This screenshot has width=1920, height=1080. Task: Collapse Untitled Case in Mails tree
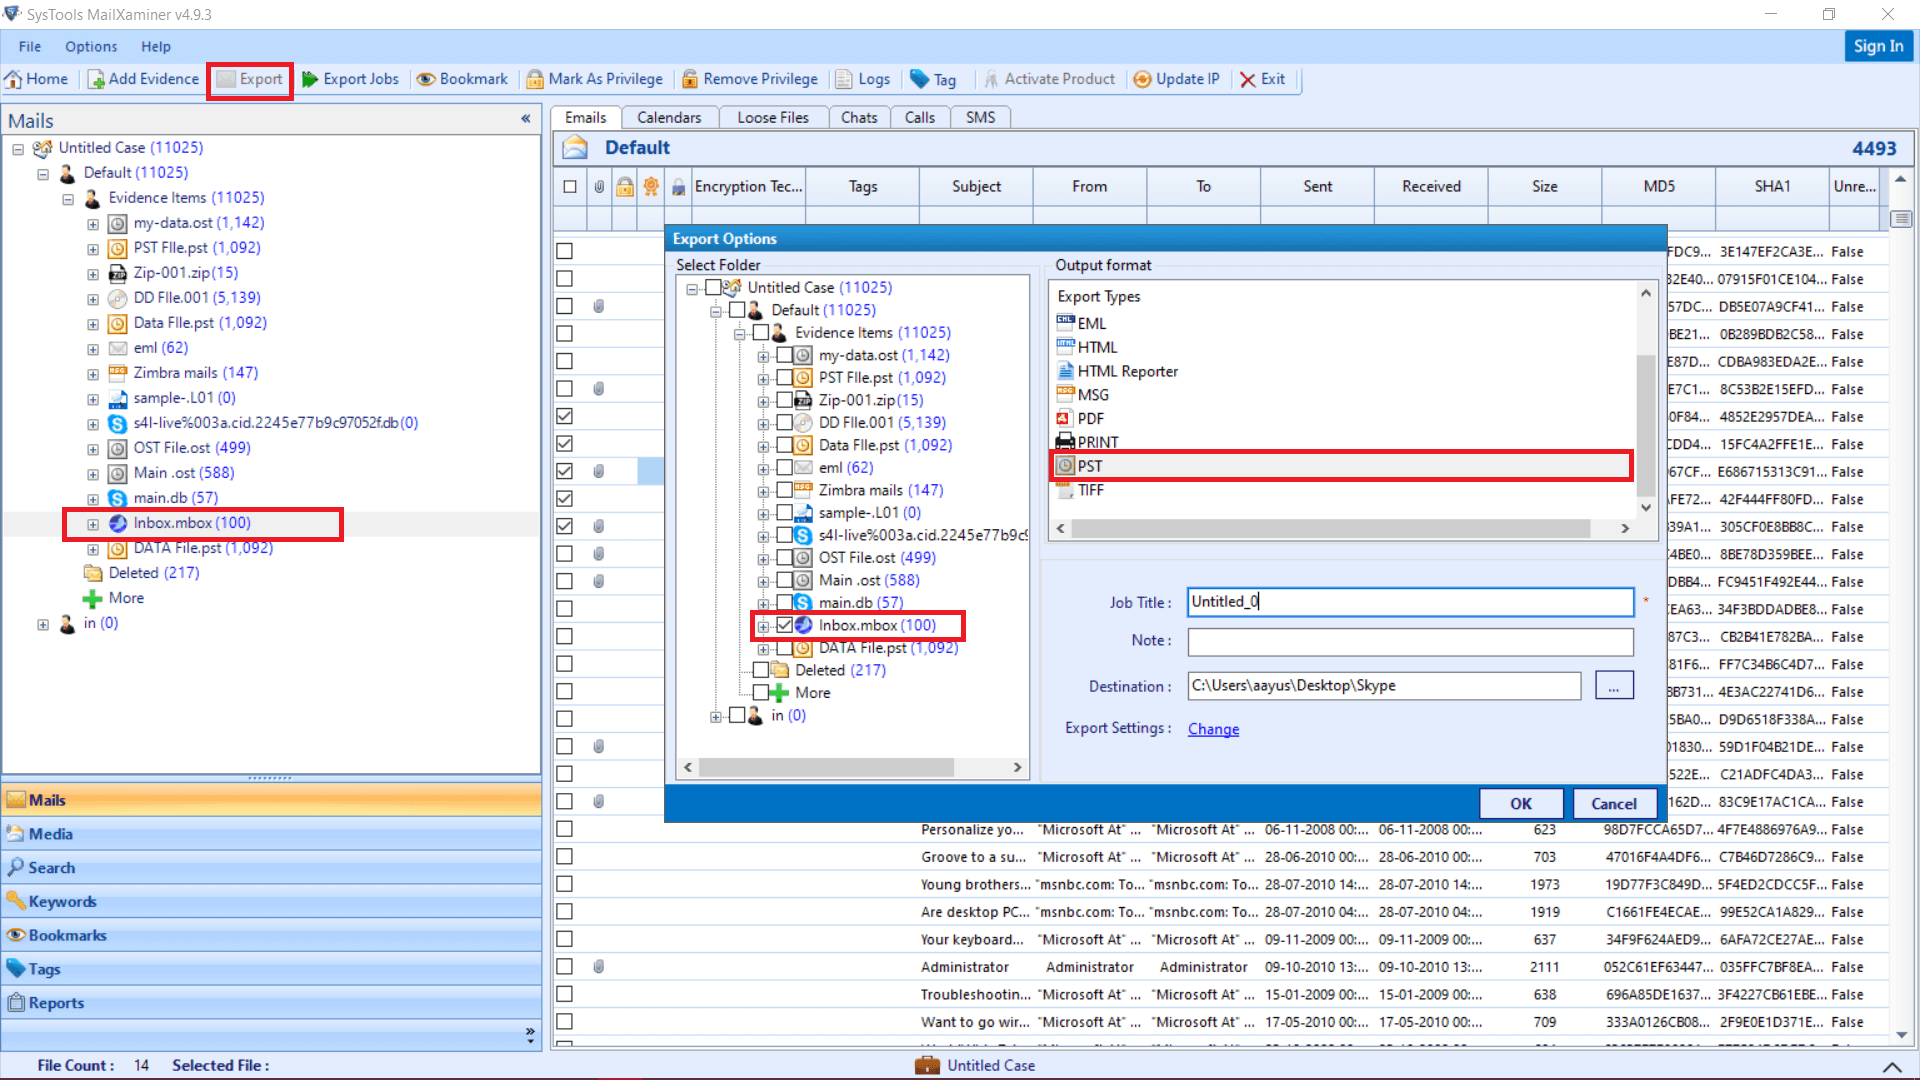18,149
